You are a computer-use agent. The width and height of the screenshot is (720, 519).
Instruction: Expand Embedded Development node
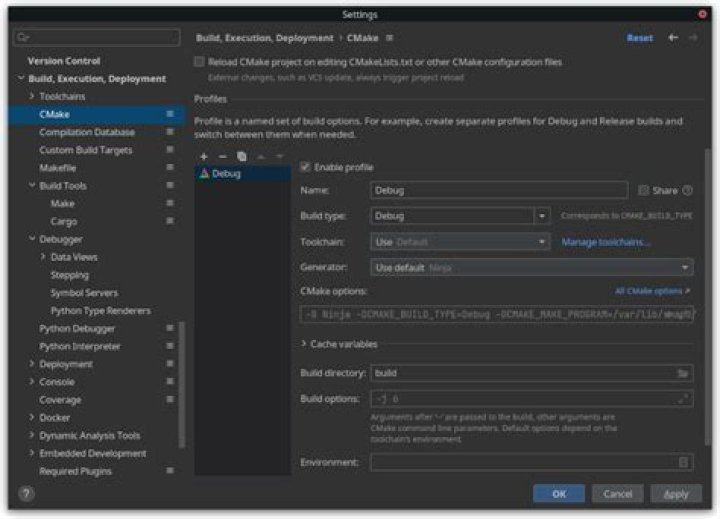pos(32,453)
